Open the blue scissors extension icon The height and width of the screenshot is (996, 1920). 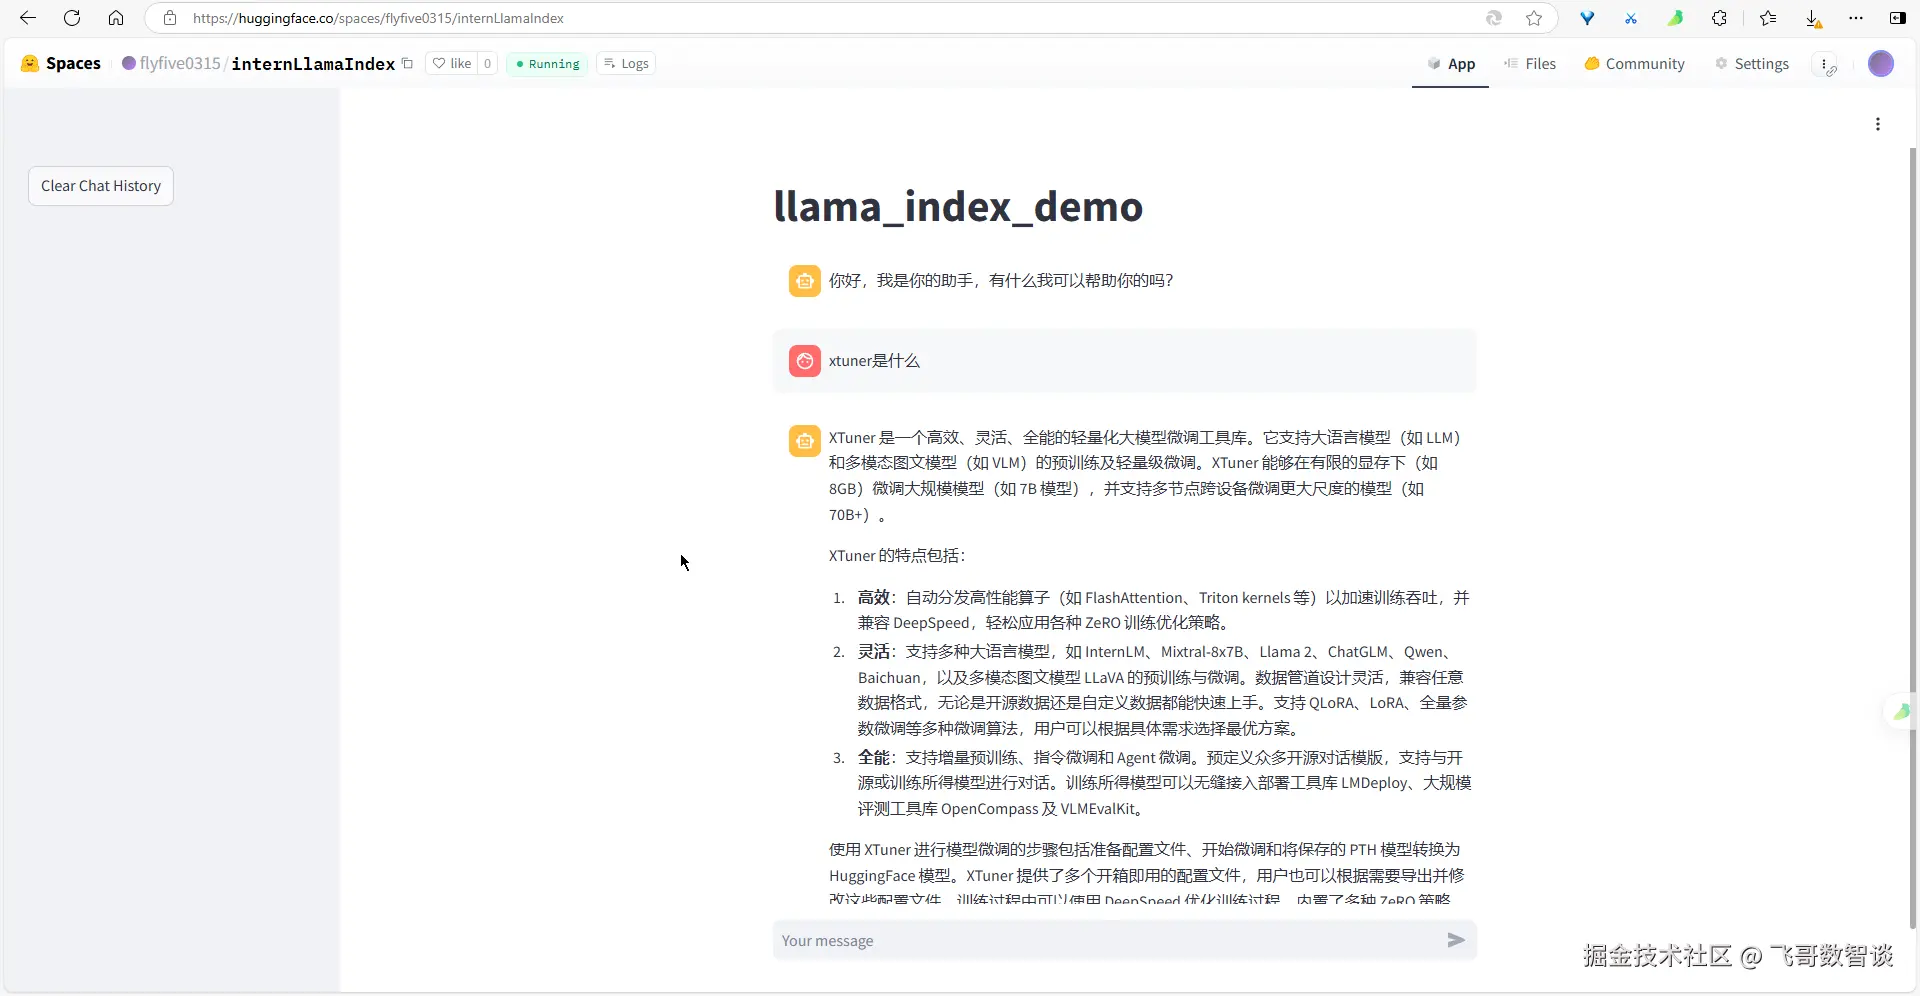point(1631,18)
